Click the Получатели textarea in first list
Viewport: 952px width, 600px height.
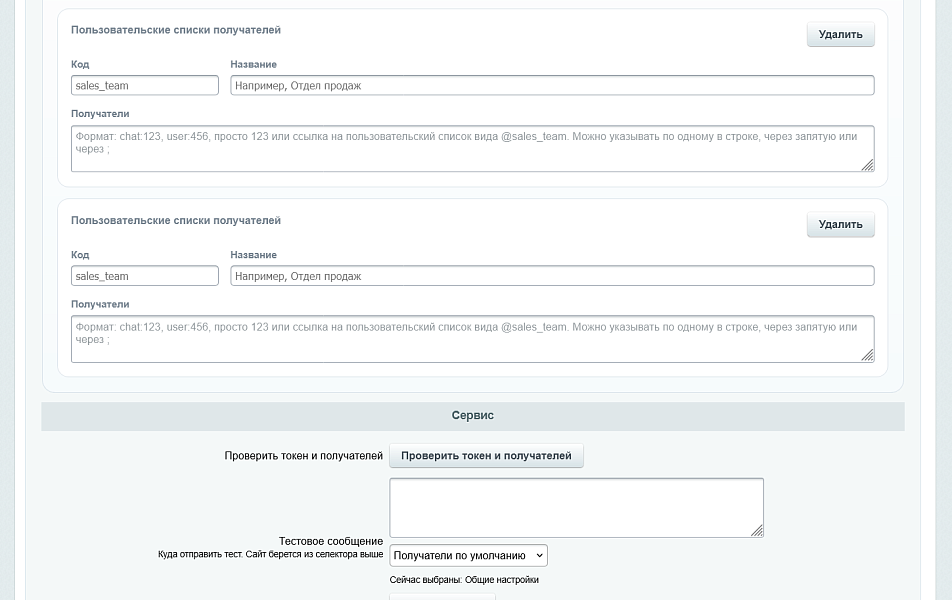(472, 148)
